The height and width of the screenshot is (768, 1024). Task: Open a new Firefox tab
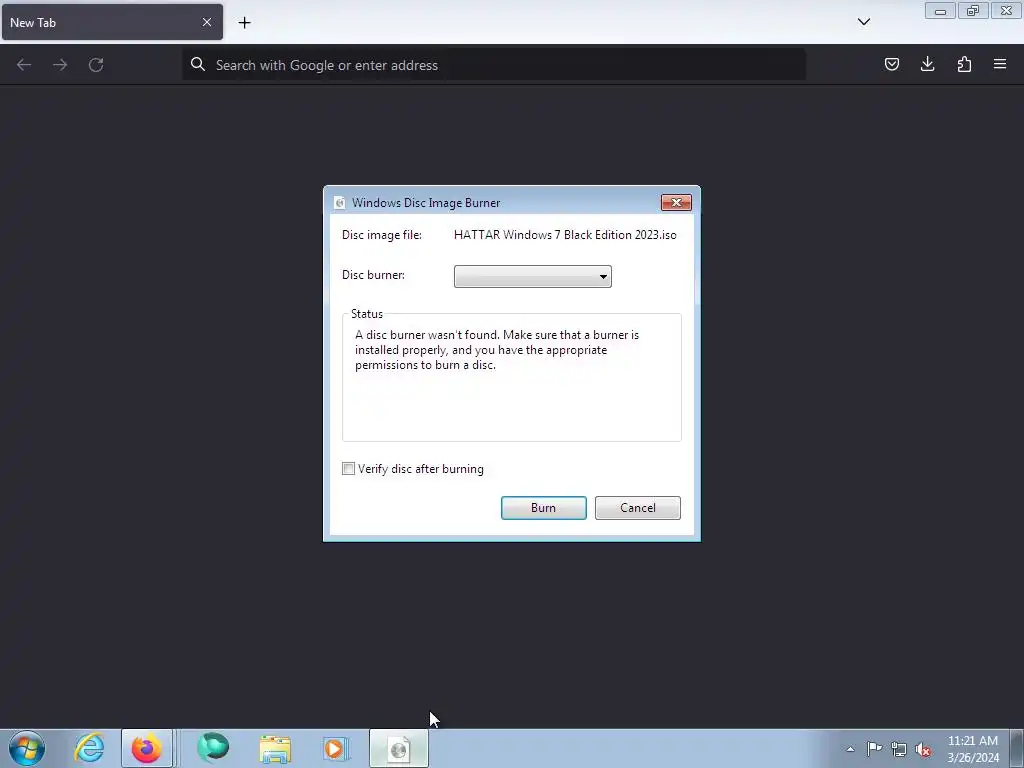tap(244, 23)
